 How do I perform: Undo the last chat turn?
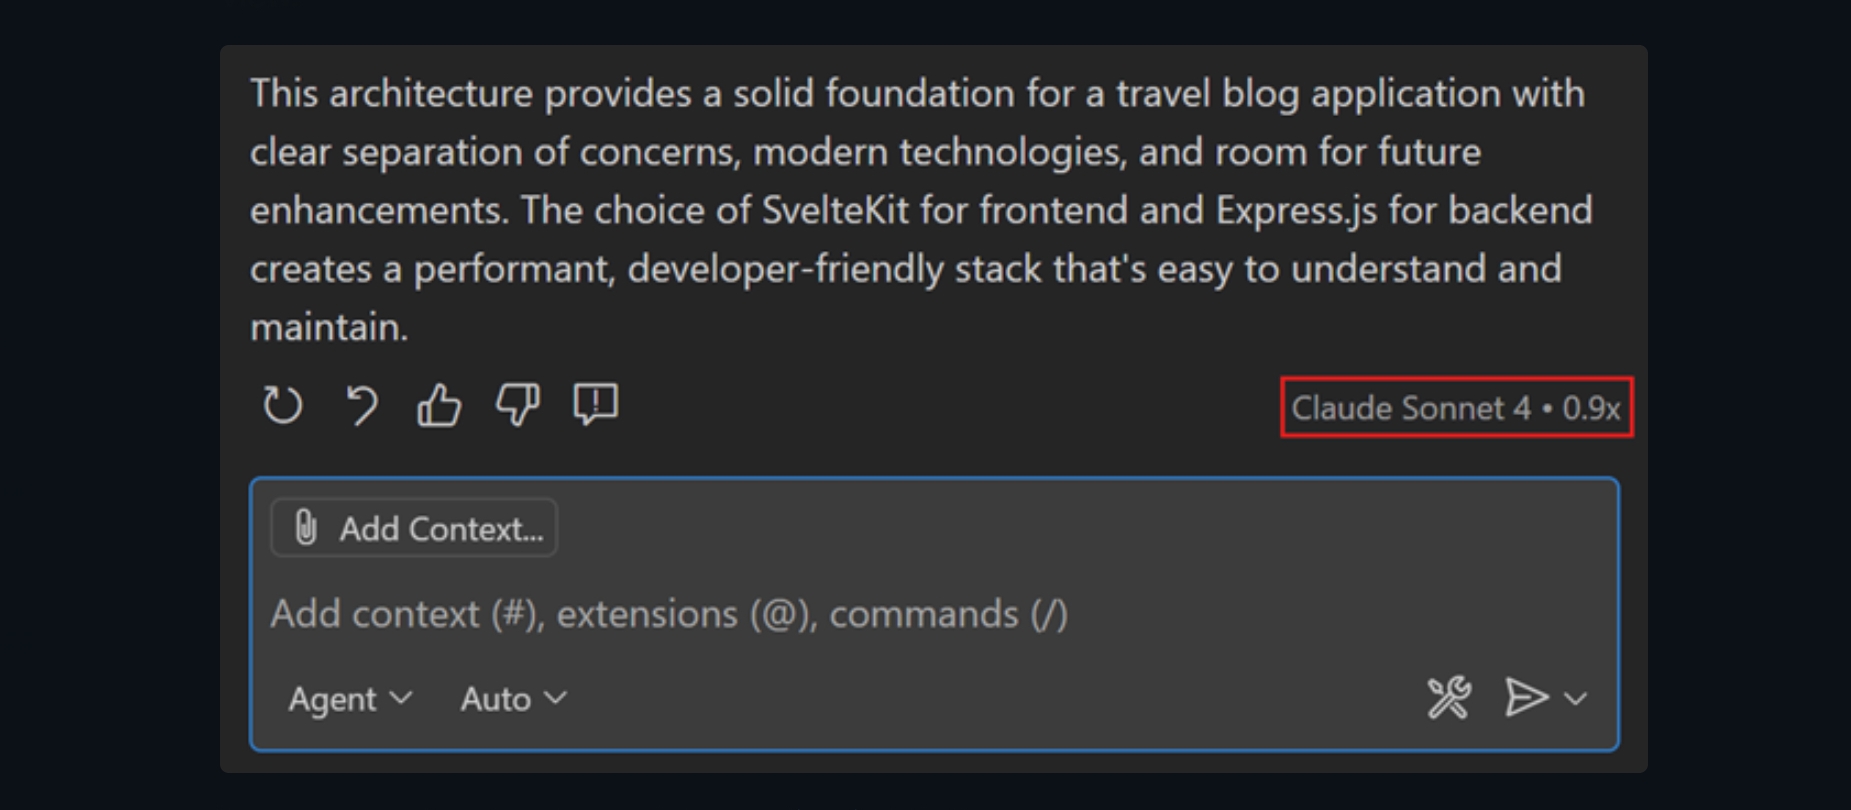click(x=361, y=406)
